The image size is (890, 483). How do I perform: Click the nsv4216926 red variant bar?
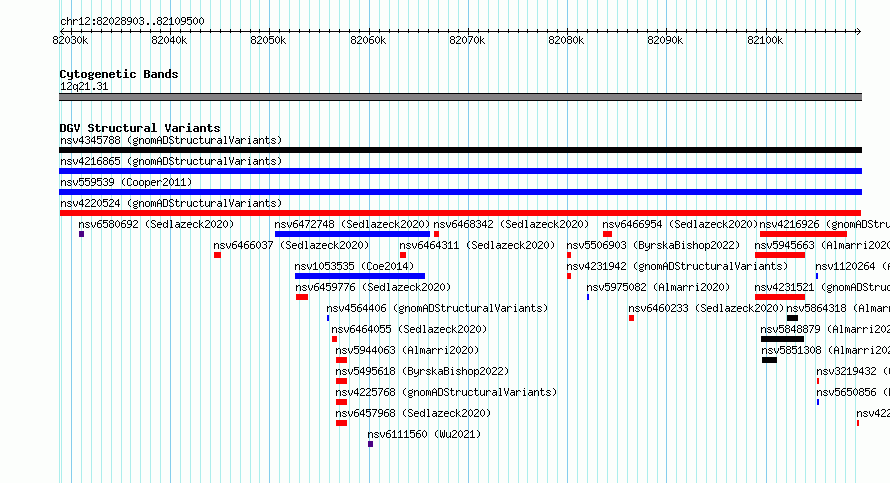coord(803,234)
